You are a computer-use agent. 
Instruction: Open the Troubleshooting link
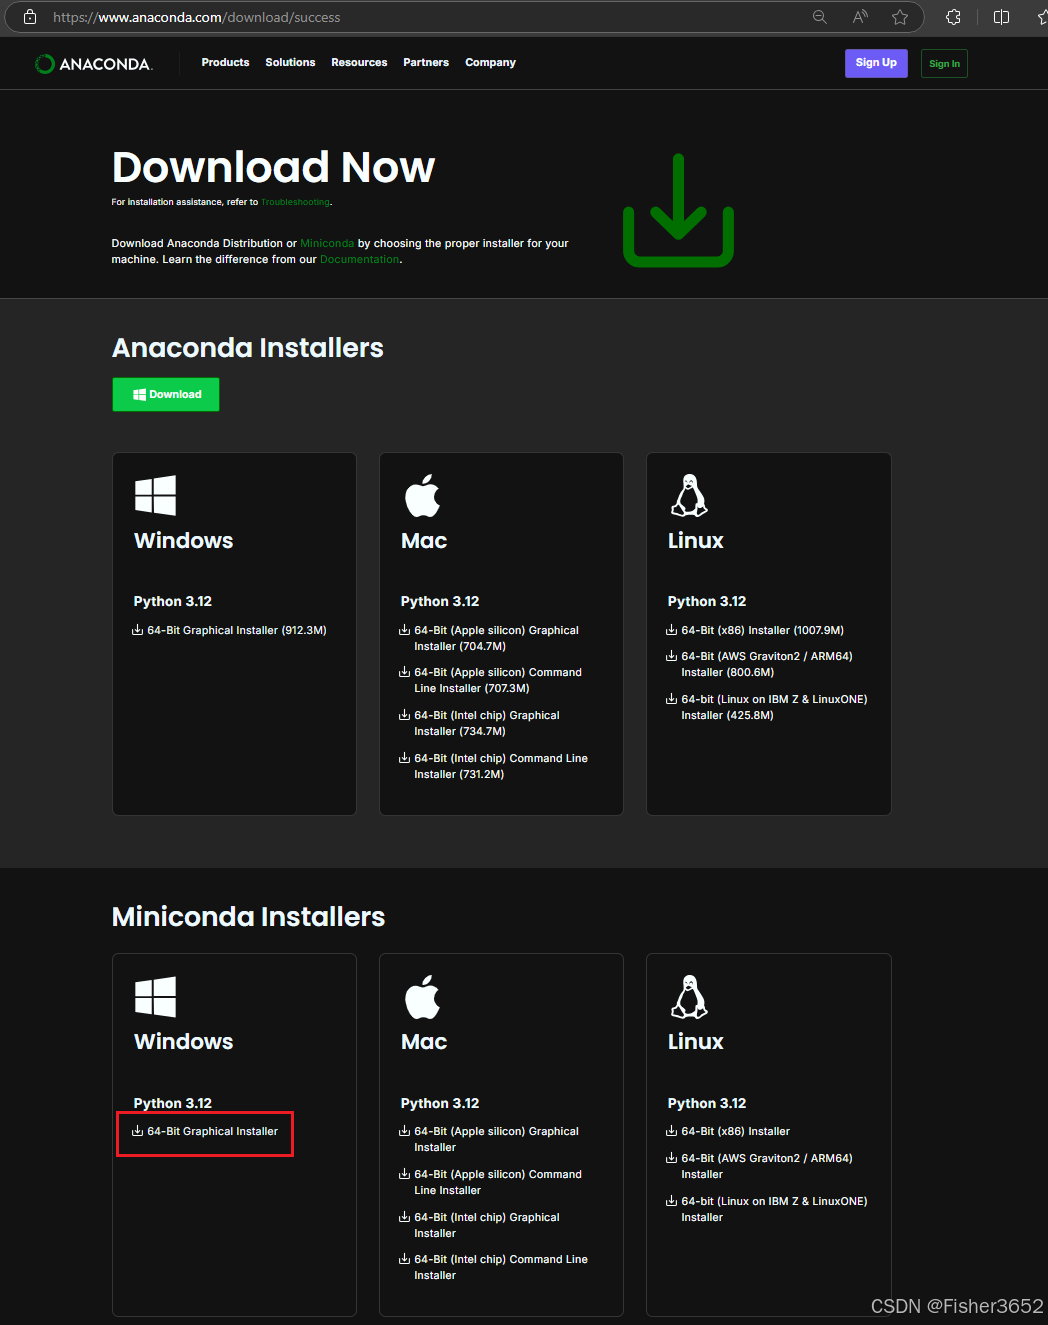point(295,202)
